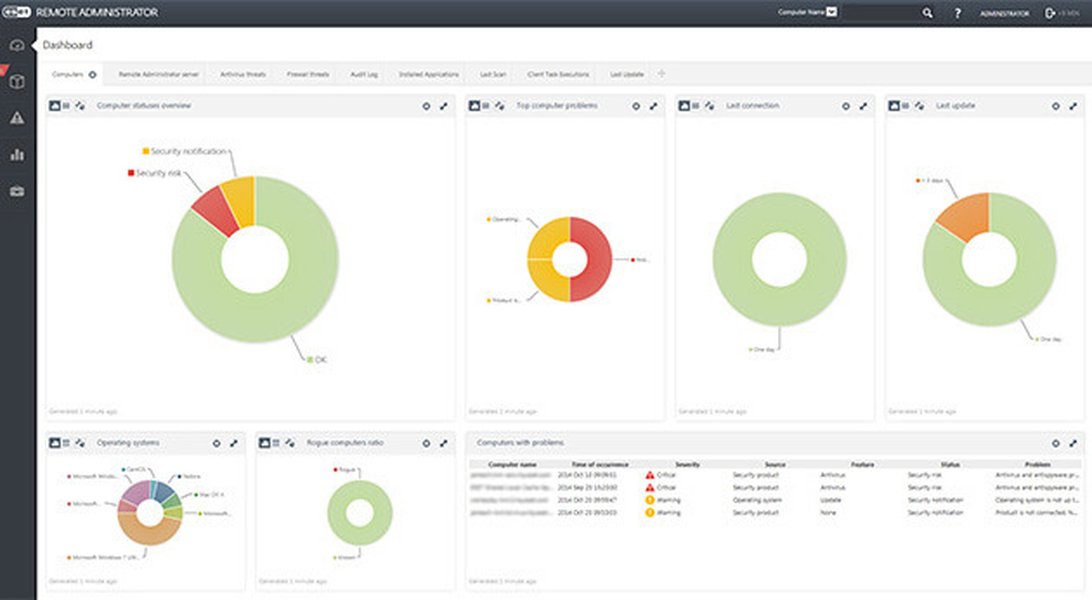Open the Client Task Executions tab
The image size is (1092, 600).
point(558,74)
